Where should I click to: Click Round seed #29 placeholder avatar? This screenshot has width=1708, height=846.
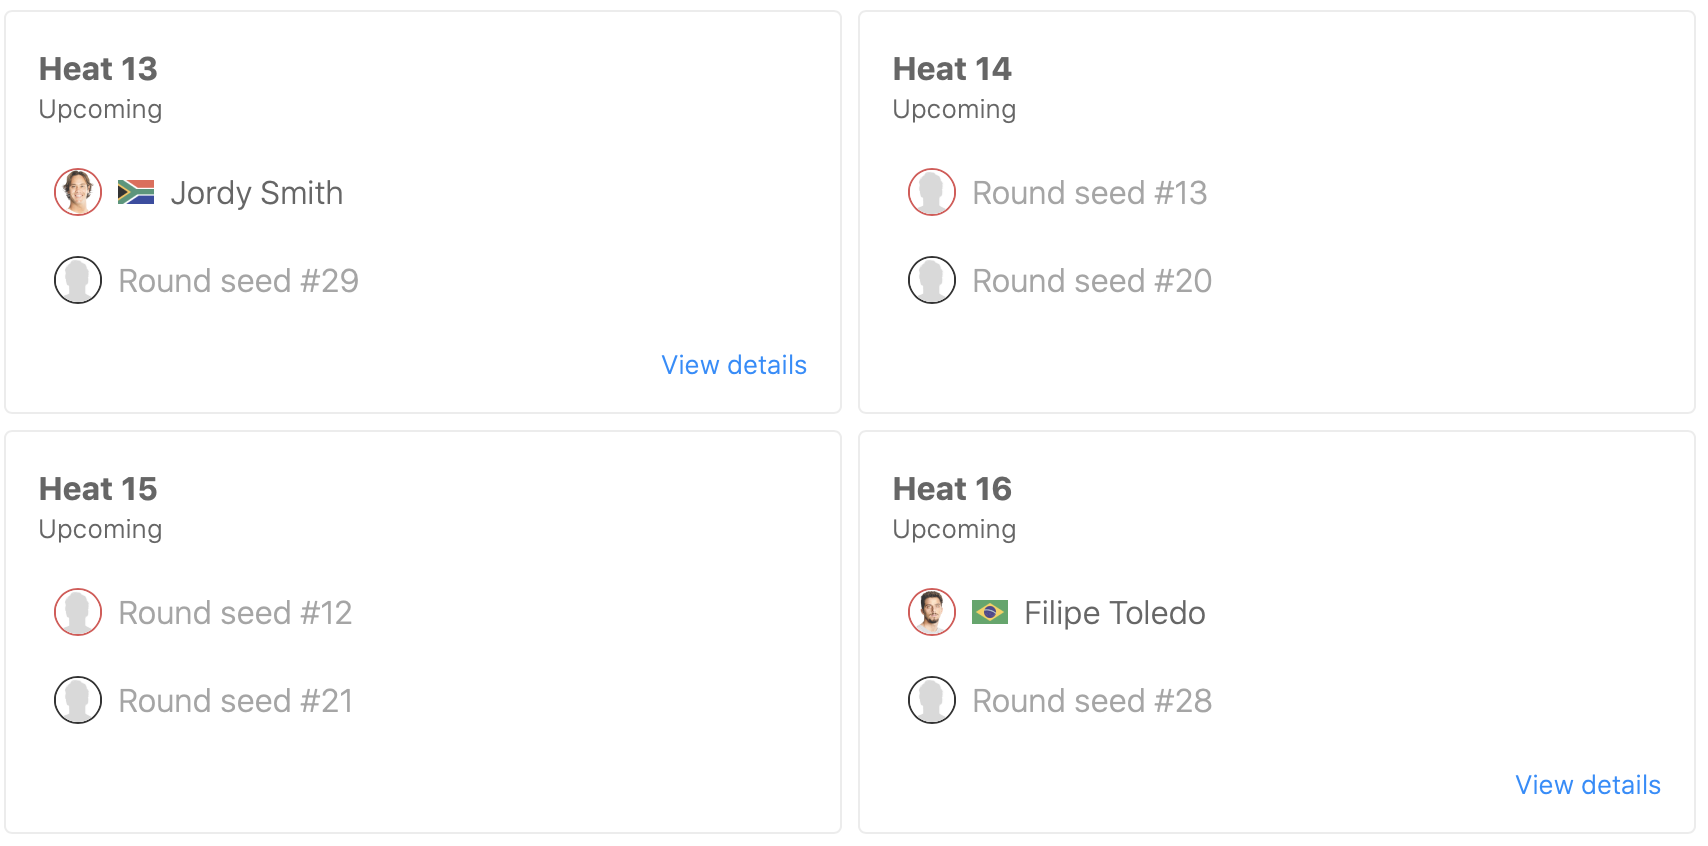(x=78, y=280)
